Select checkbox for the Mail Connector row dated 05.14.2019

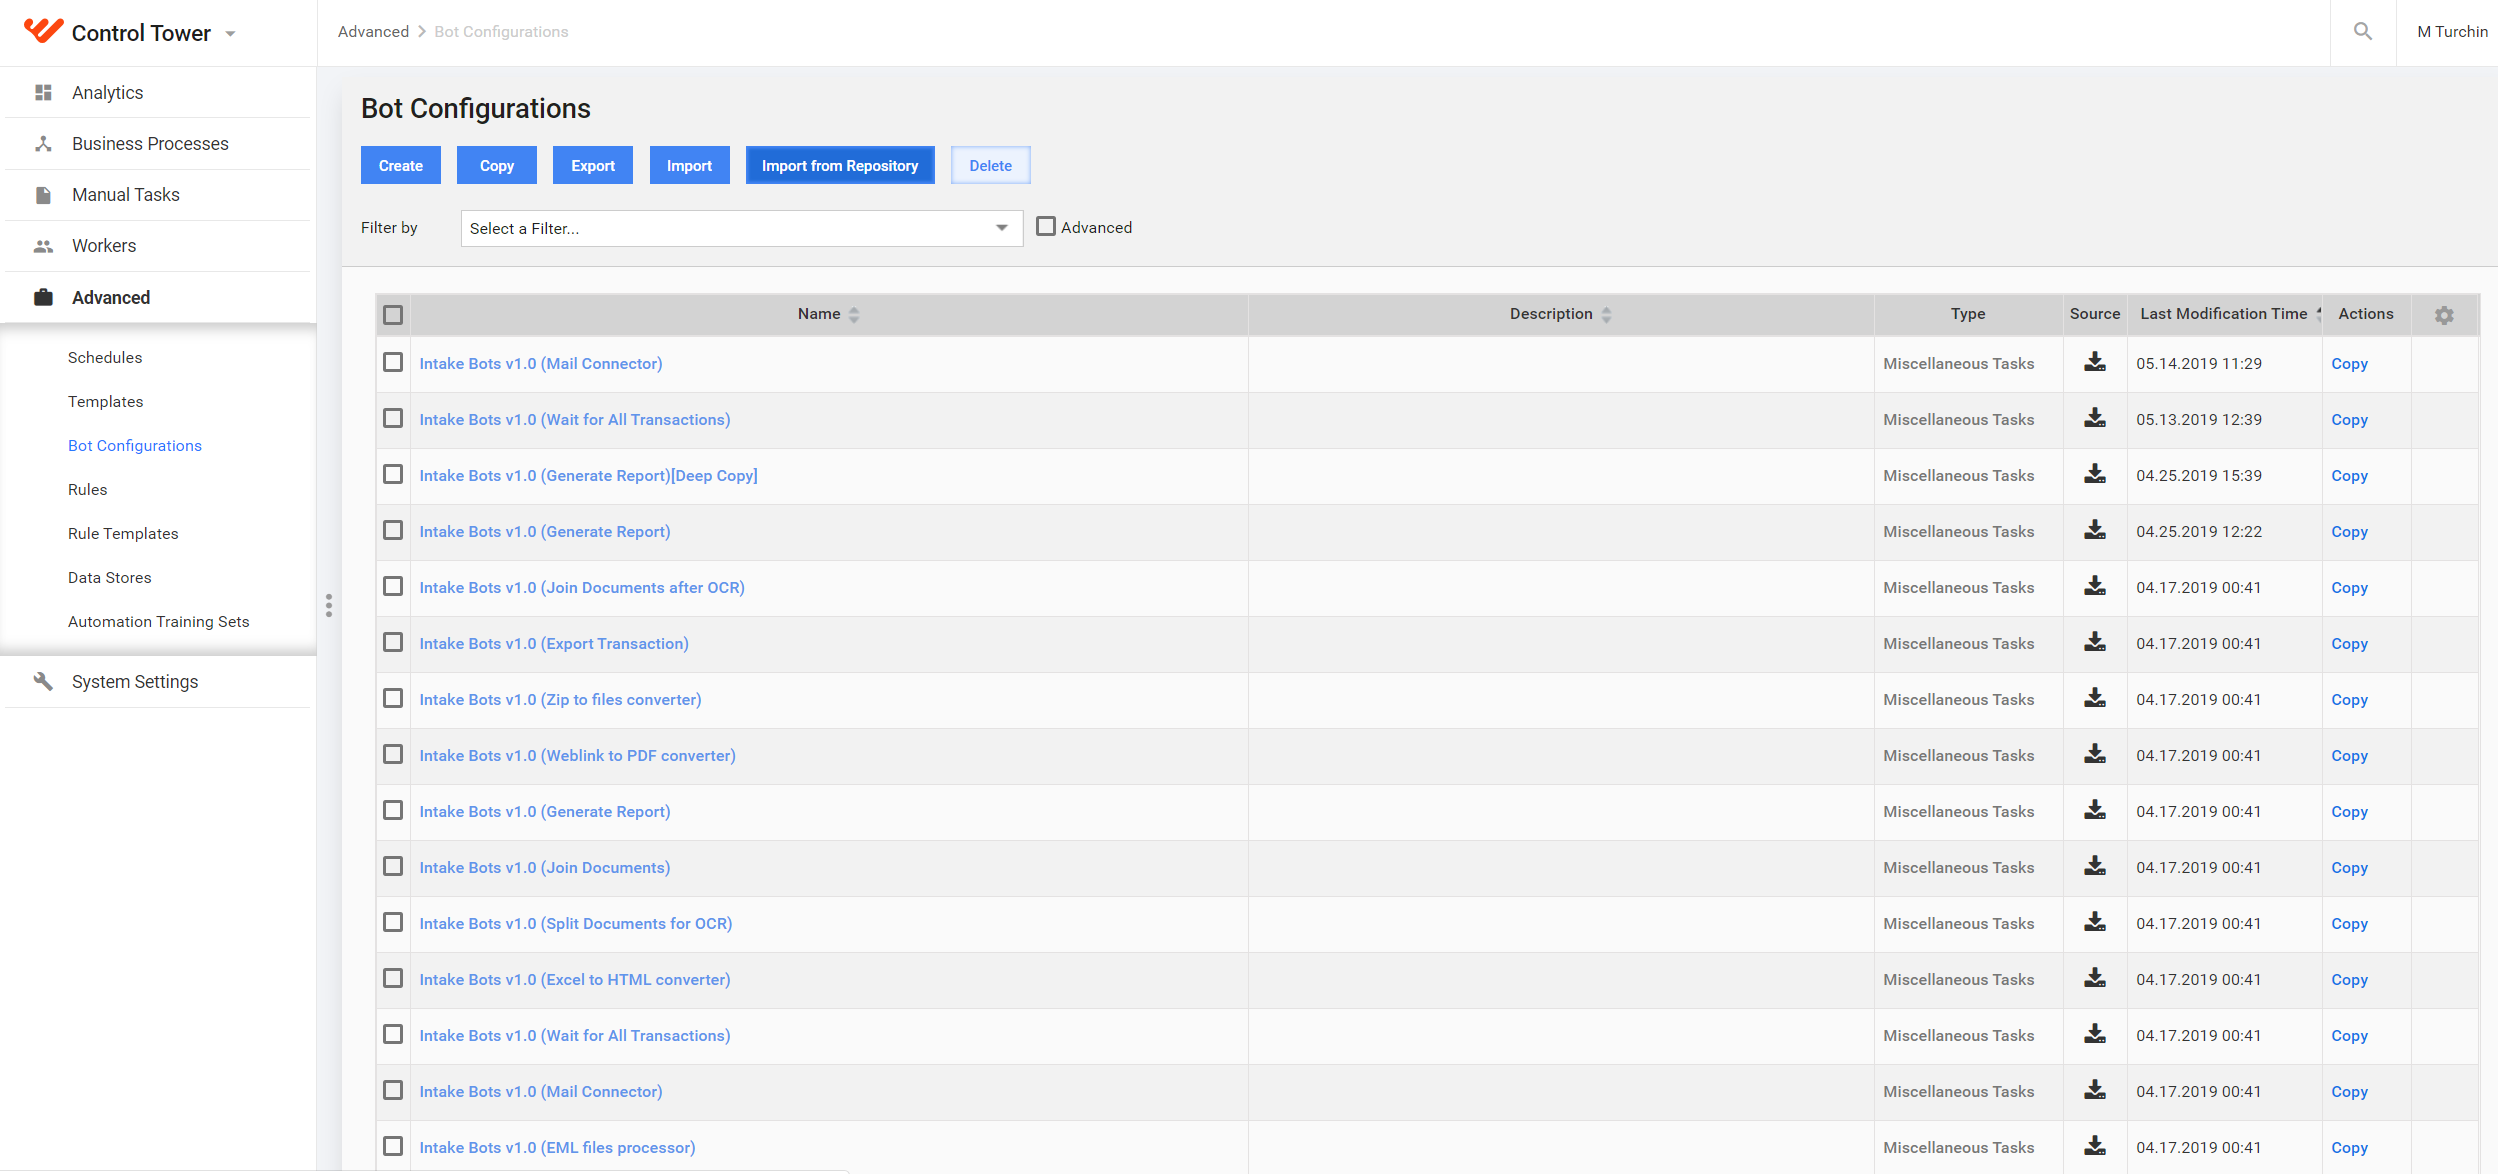pos(393,362)
